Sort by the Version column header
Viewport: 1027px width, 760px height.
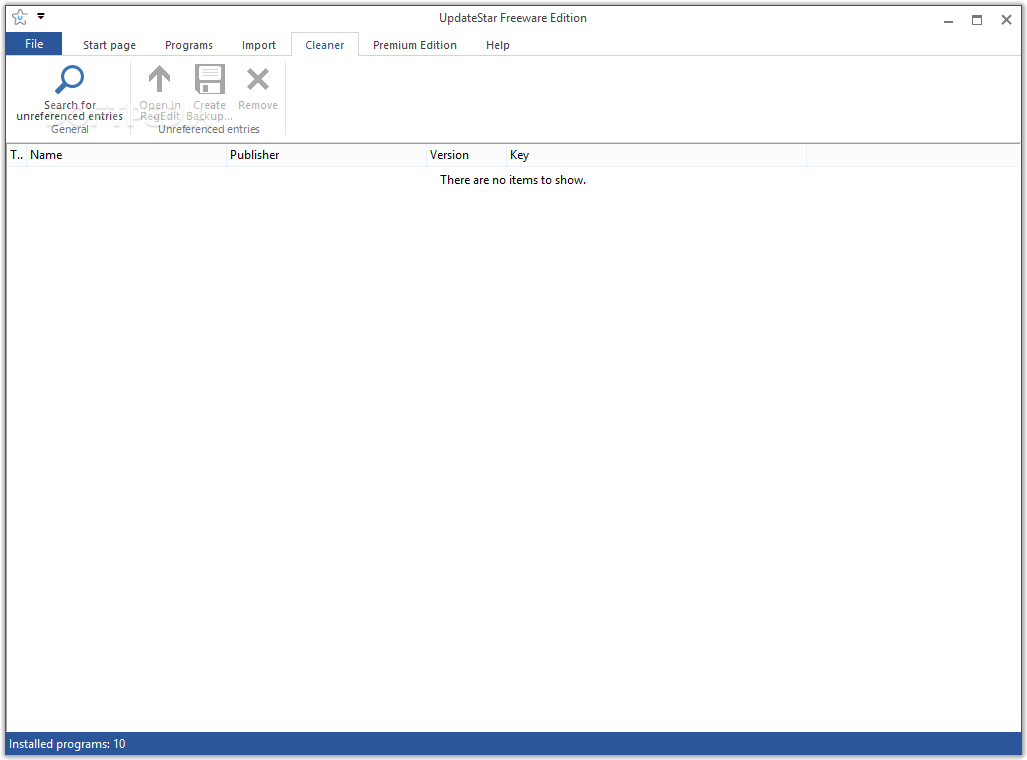466,155
